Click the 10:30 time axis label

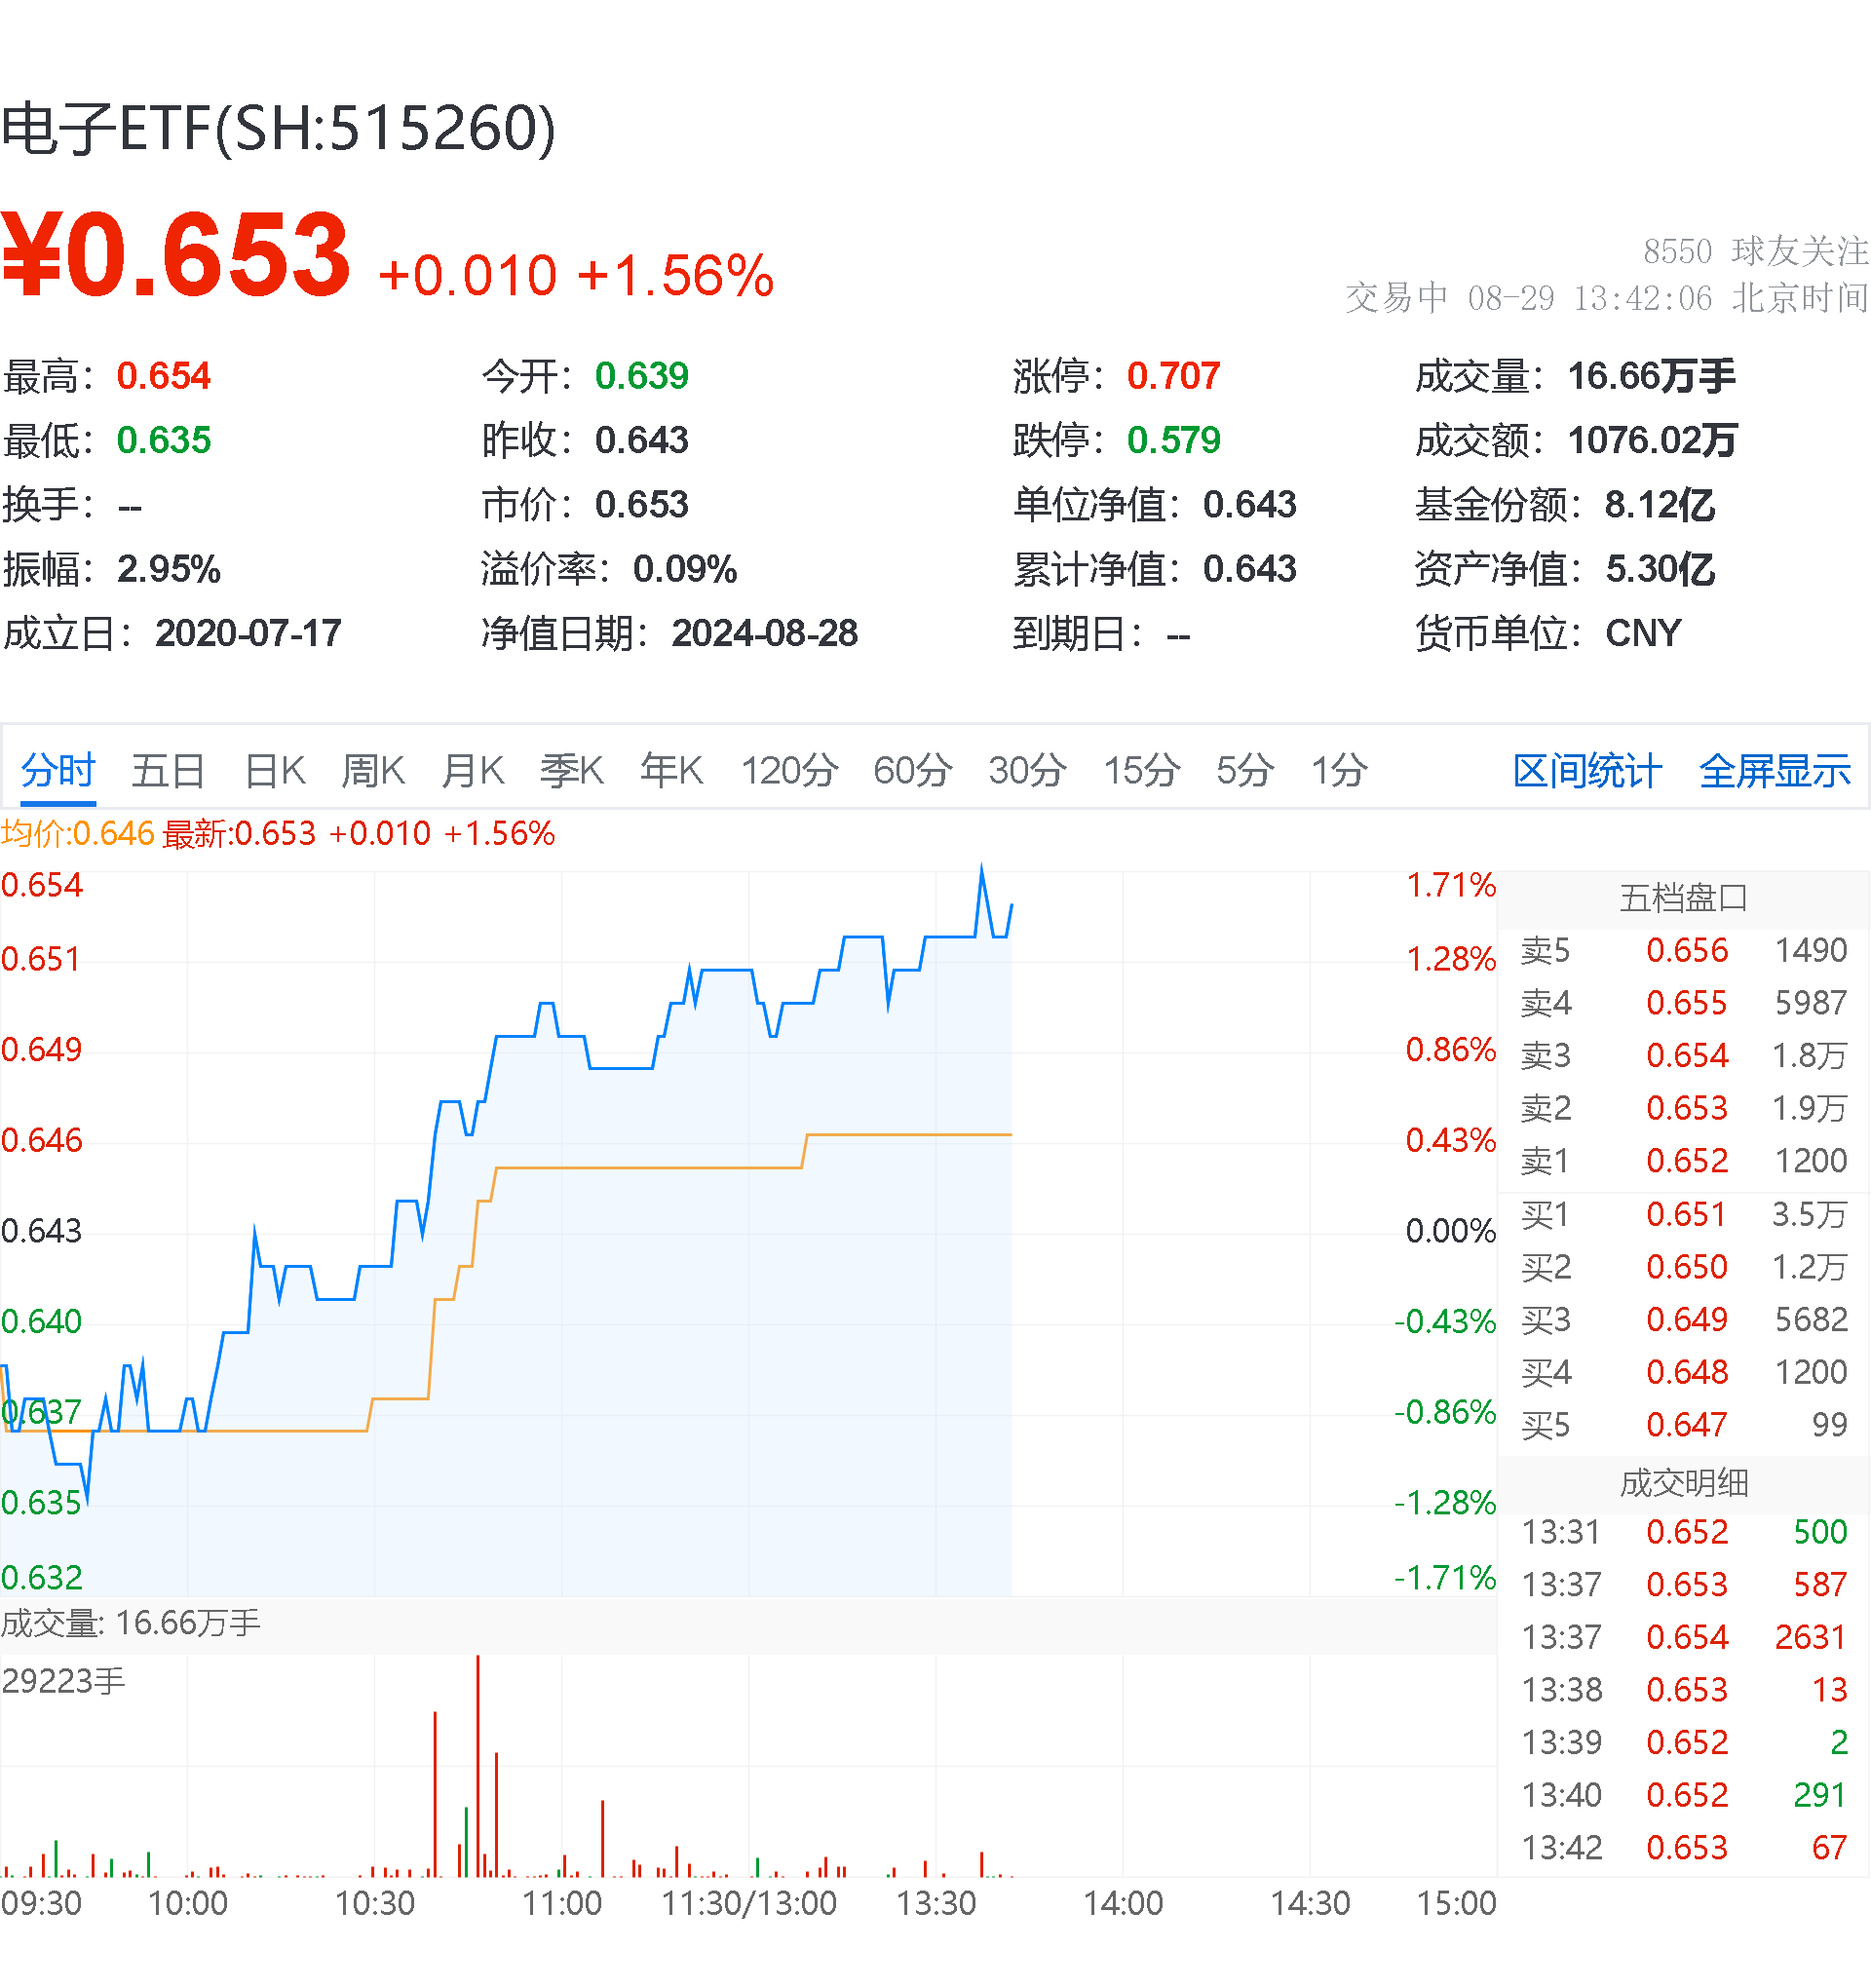coord(374,1903)
